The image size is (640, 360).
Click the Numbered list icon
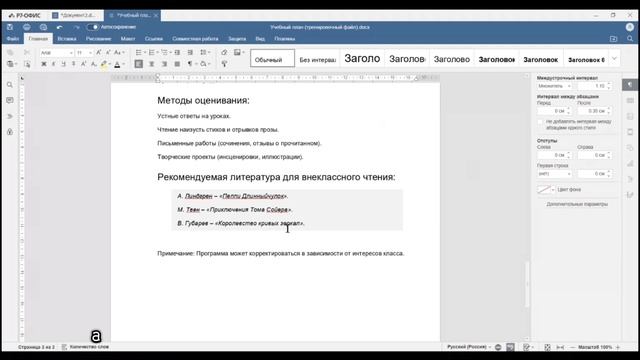pyautogui.click(x=152, y=53)
